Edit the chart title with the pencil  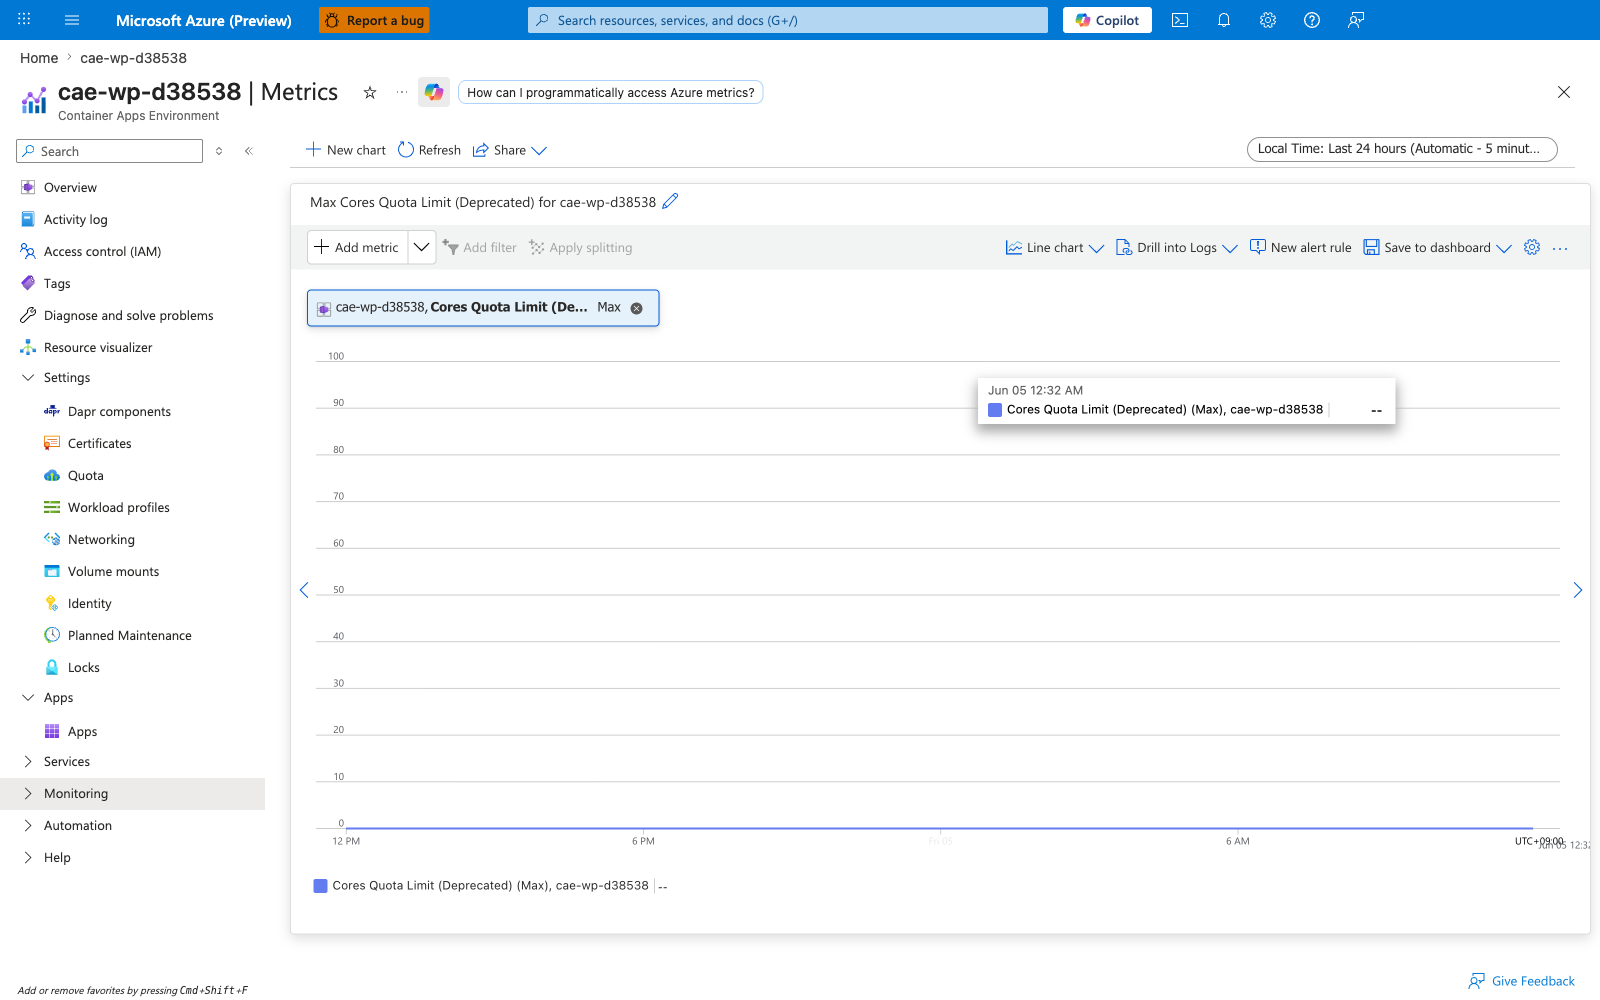tap(670, 201)
